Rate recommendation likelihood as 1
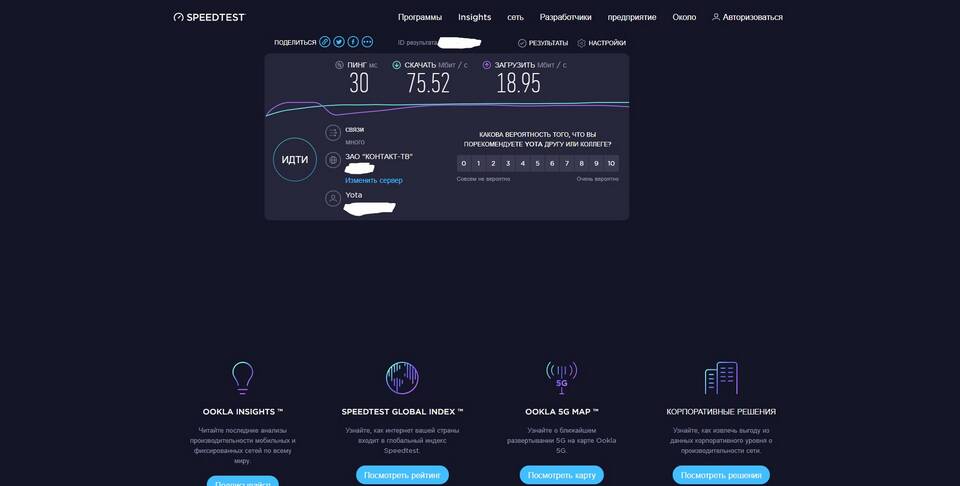Viewport: 960px width, 486px height. pos(478,163)
